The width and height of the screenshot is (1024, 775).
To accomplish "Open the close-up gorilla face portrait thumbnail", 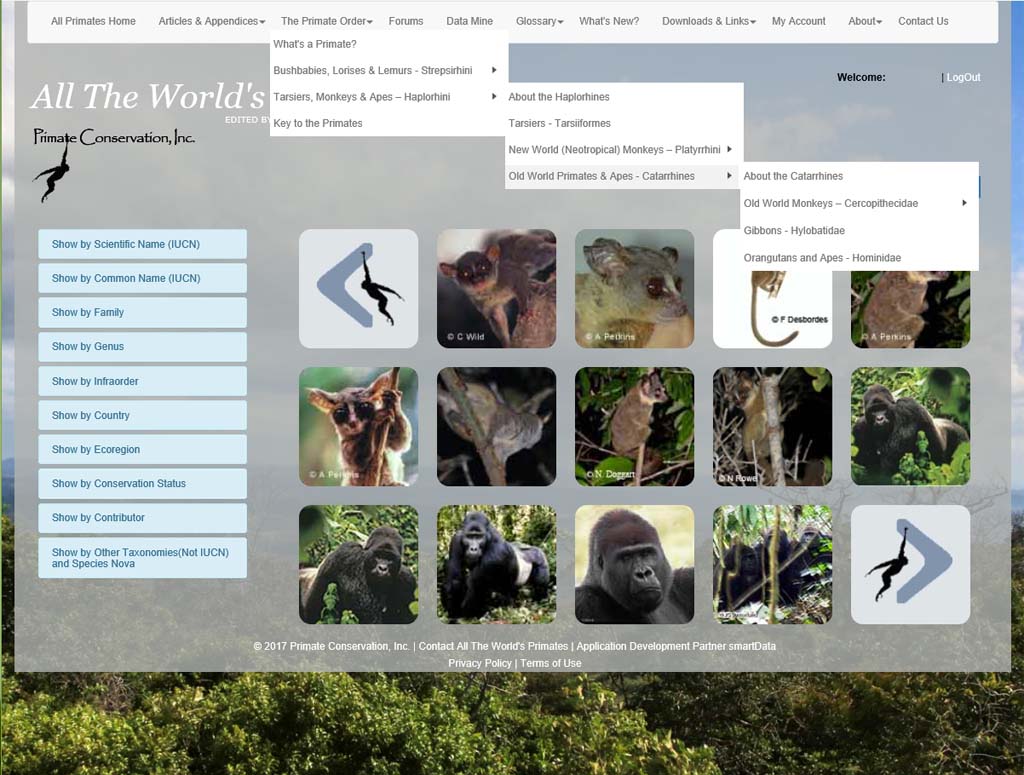I will (x=634, y=564).
